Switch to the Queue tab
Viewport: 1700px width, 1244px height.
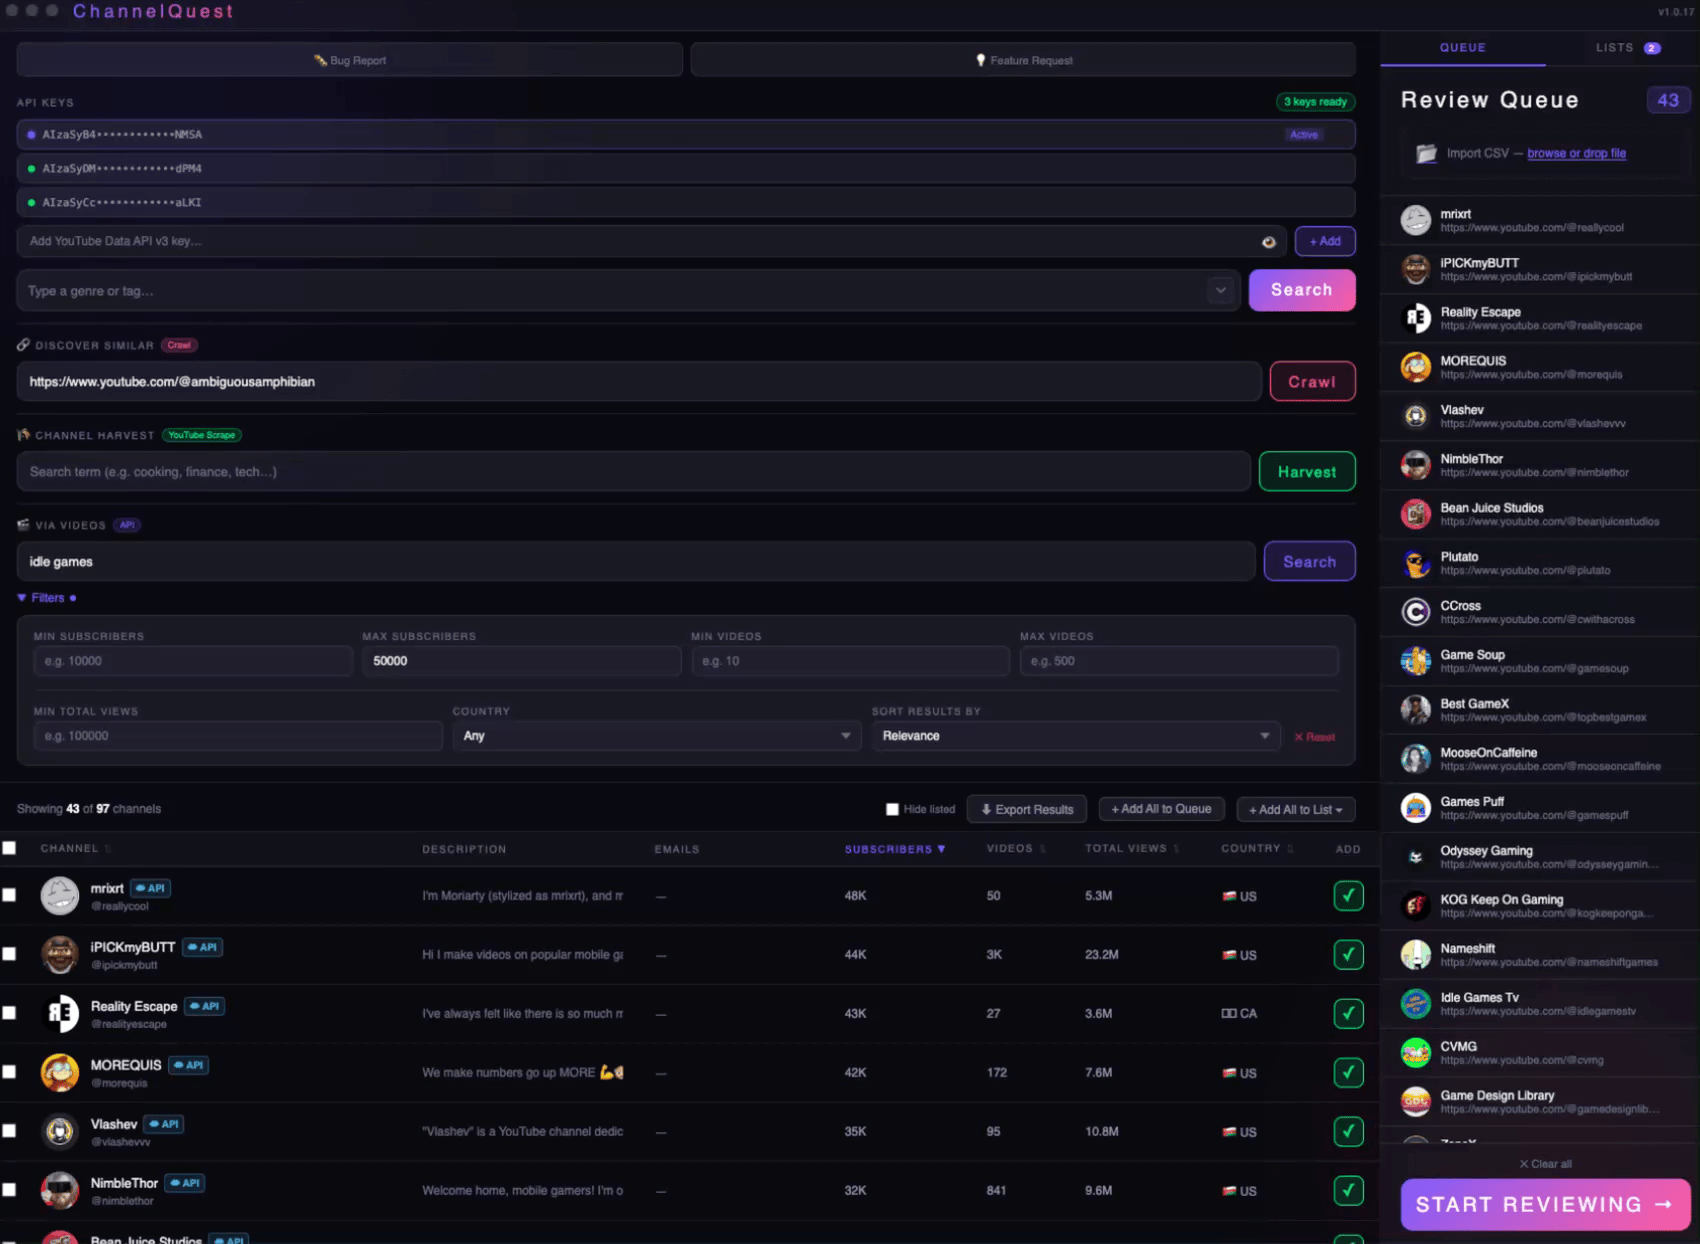tap(1463, 48)
